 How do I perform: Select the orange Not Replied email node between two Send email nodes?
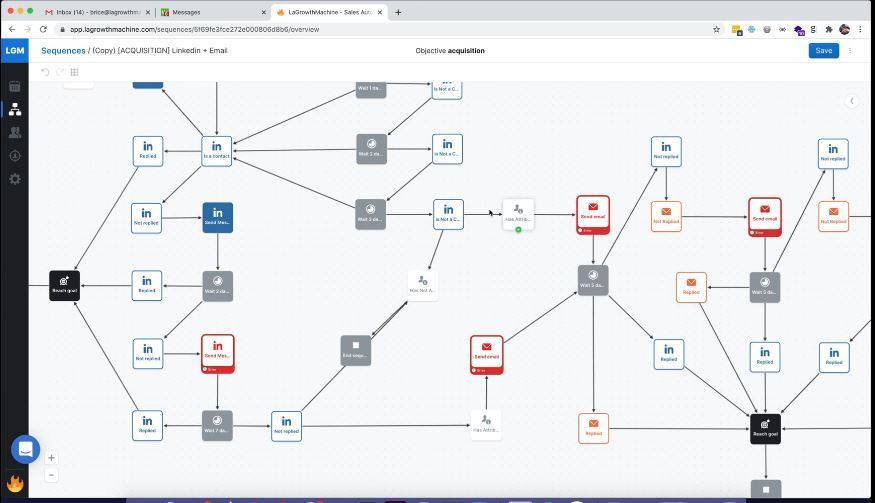(666, 216)
